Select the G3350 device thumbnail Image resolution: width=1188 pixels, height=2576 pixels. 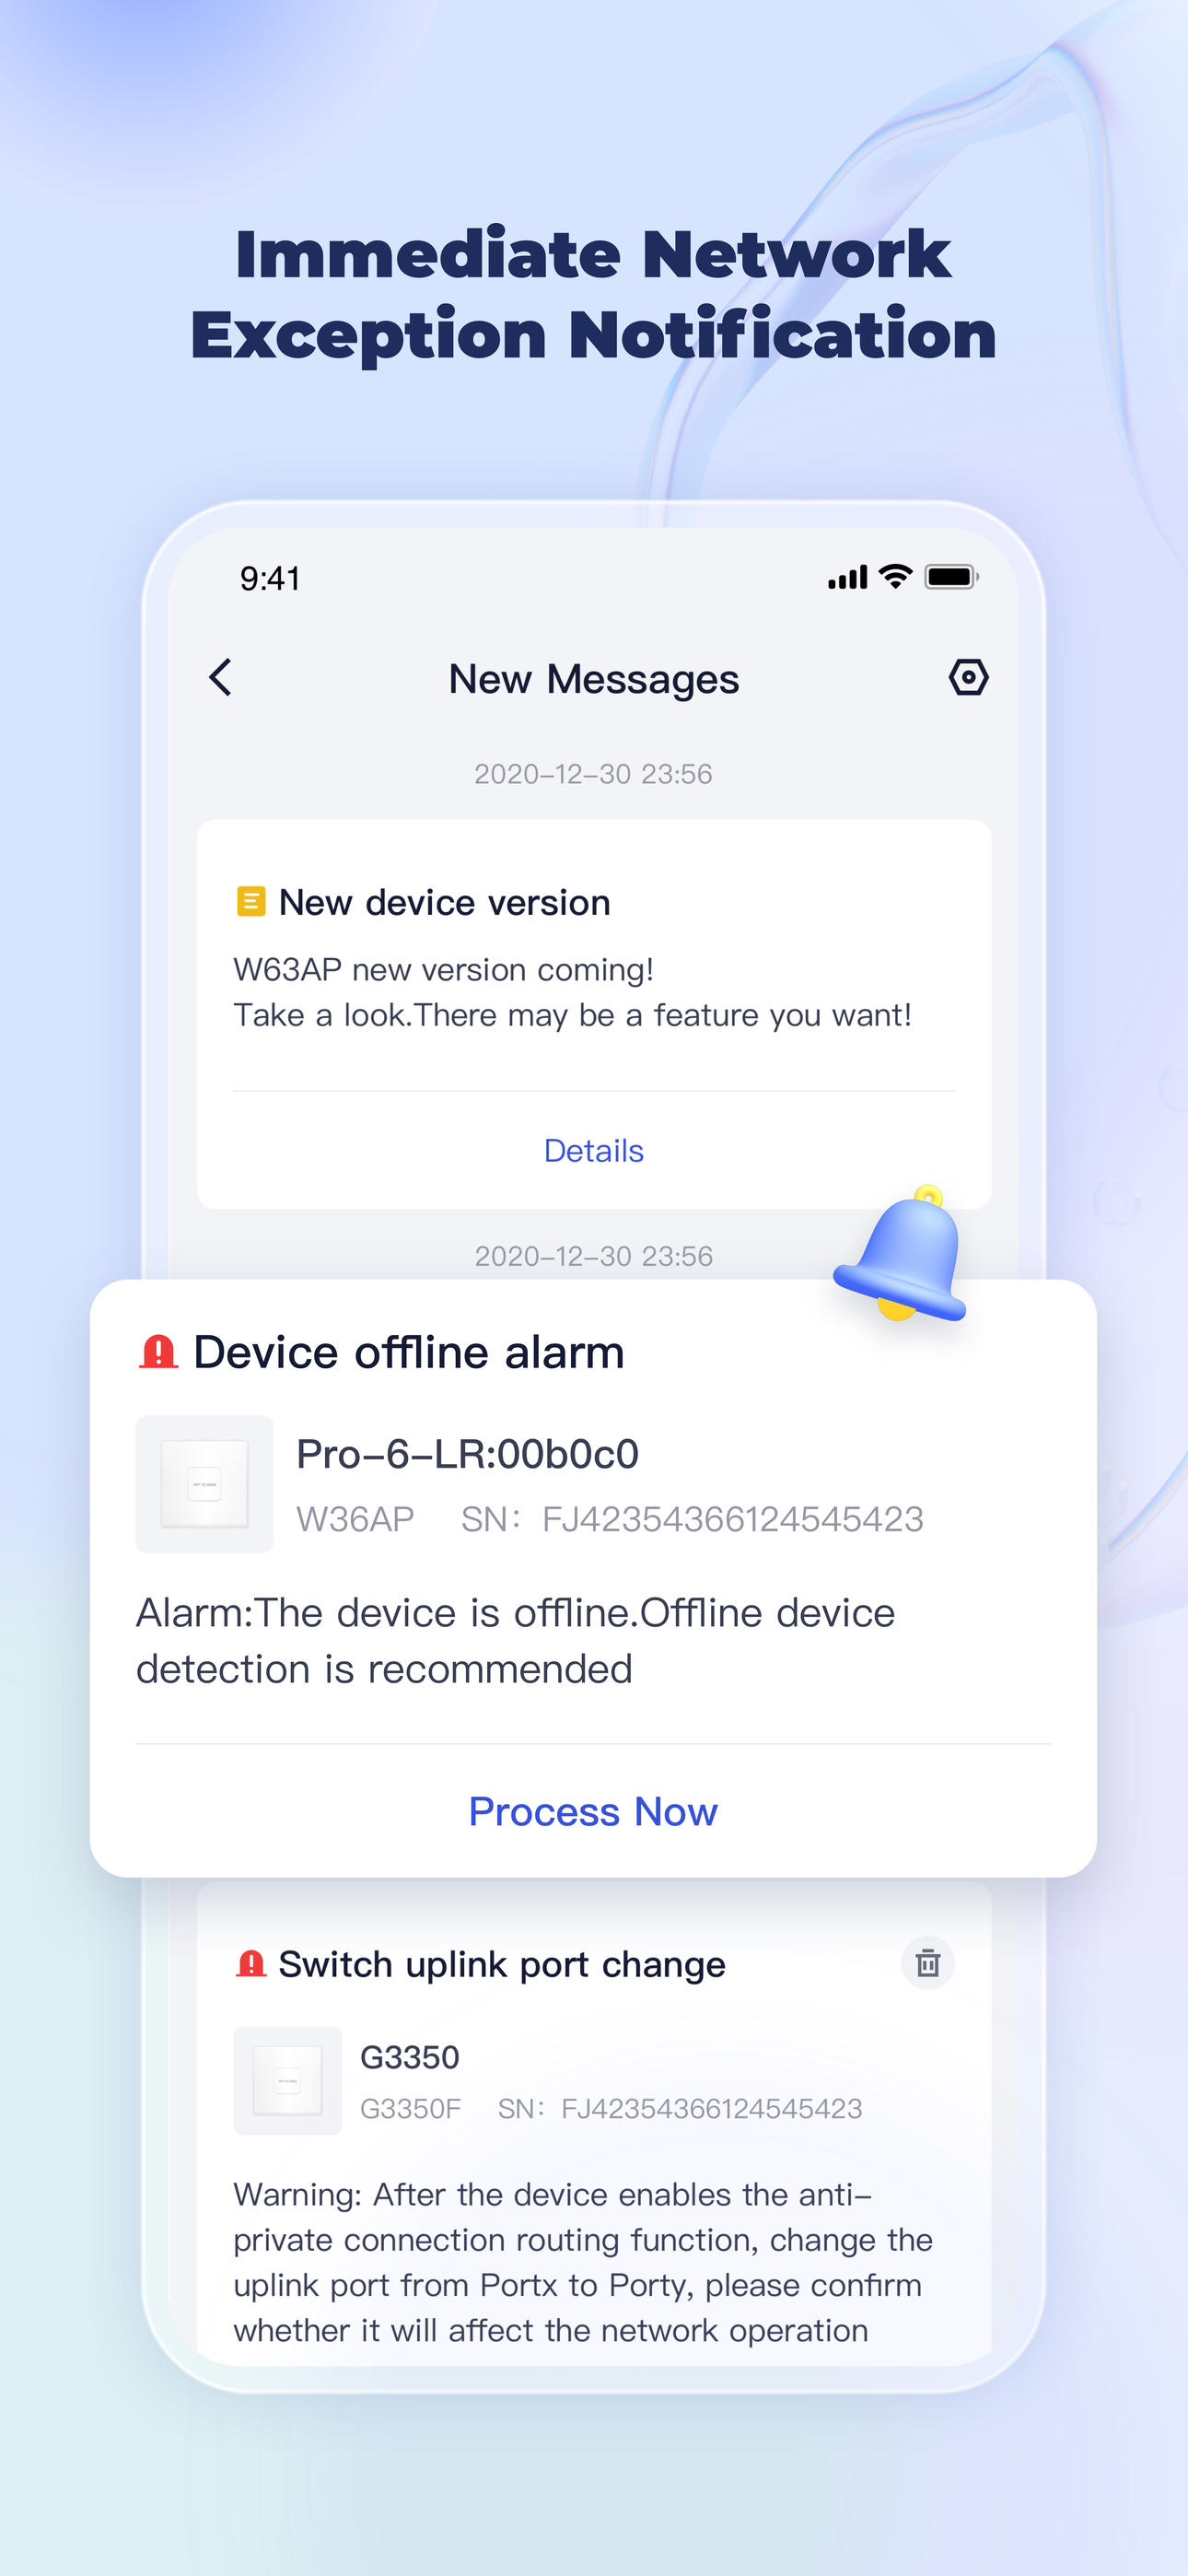coord(288,2081)
